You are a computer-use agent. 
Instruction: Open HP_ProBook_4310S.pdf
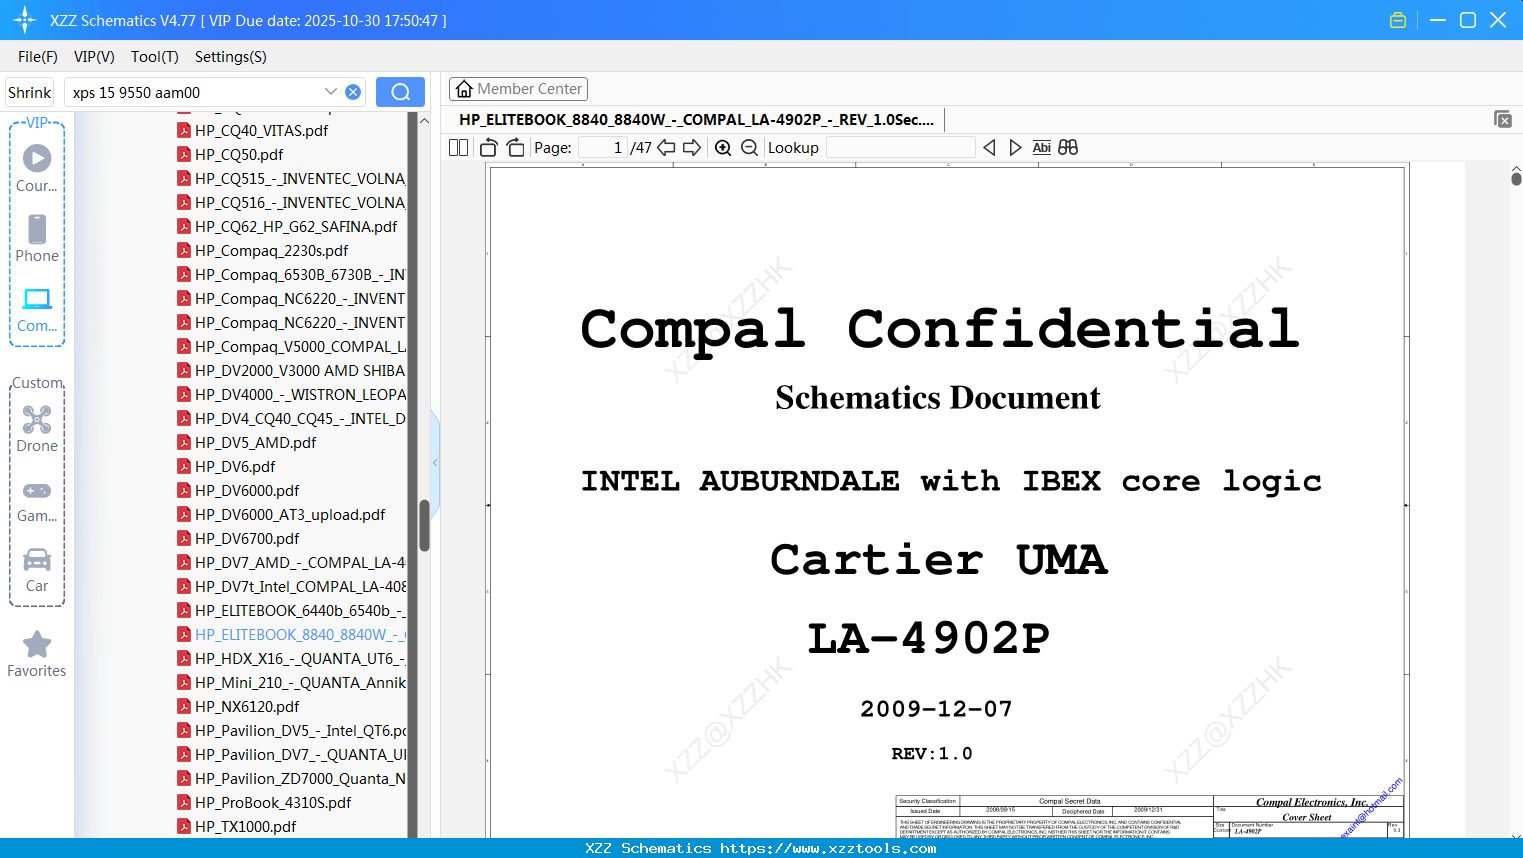(x=273, y=802)
